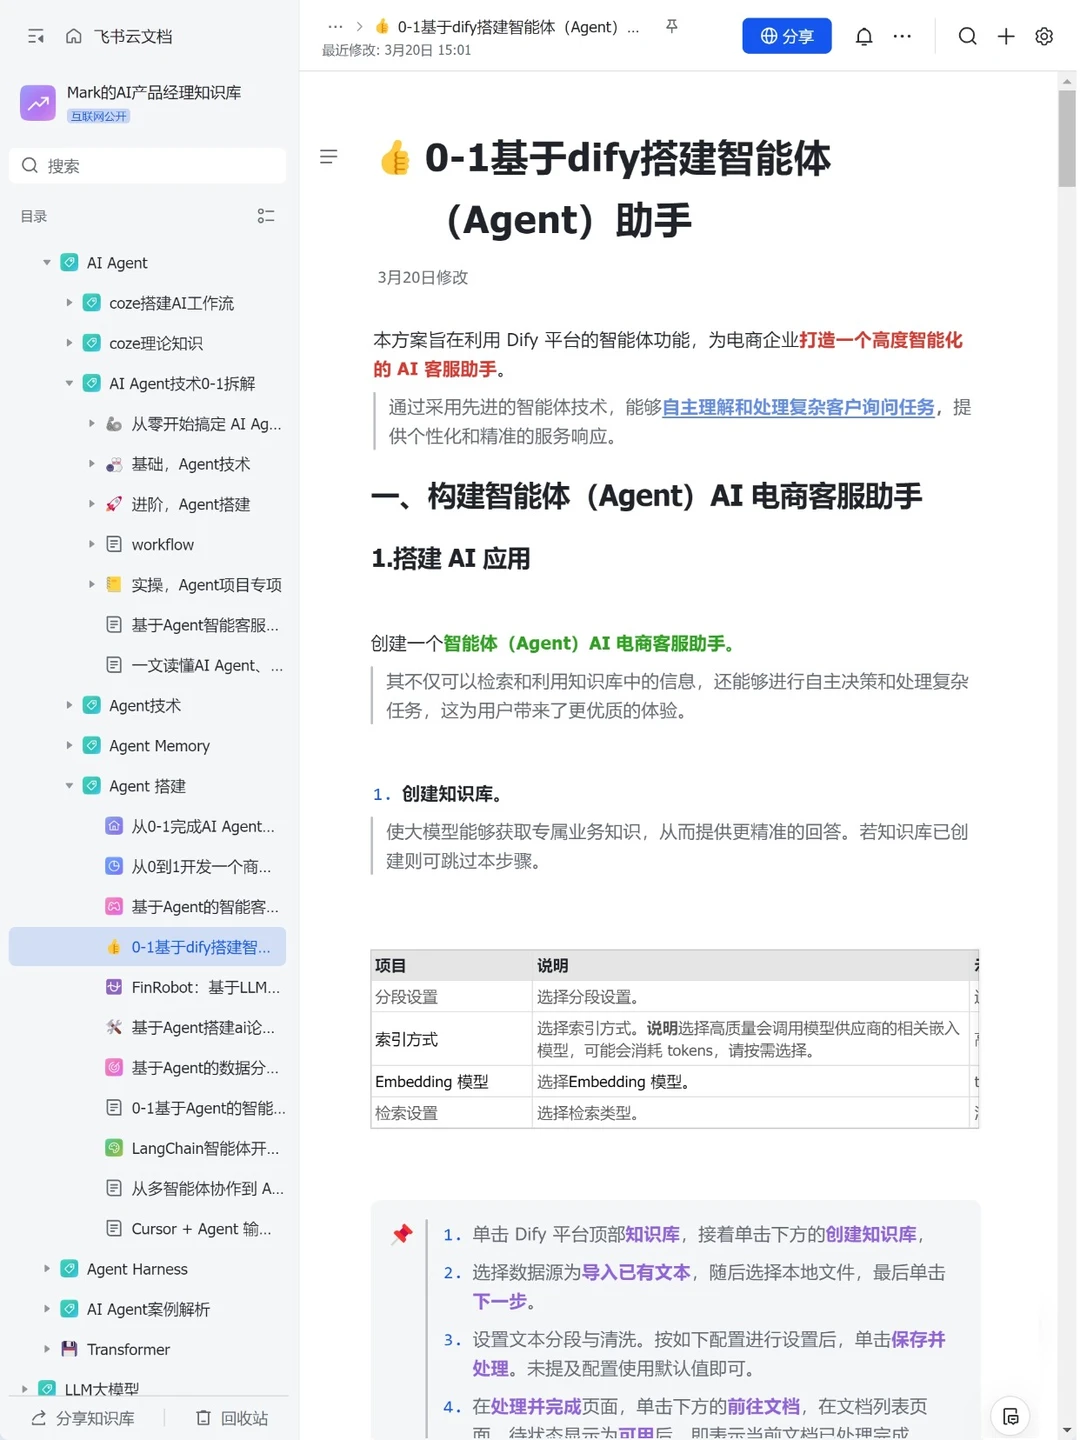Click the 最近修改: 3月20日 15:01 text

coord(396,50)
